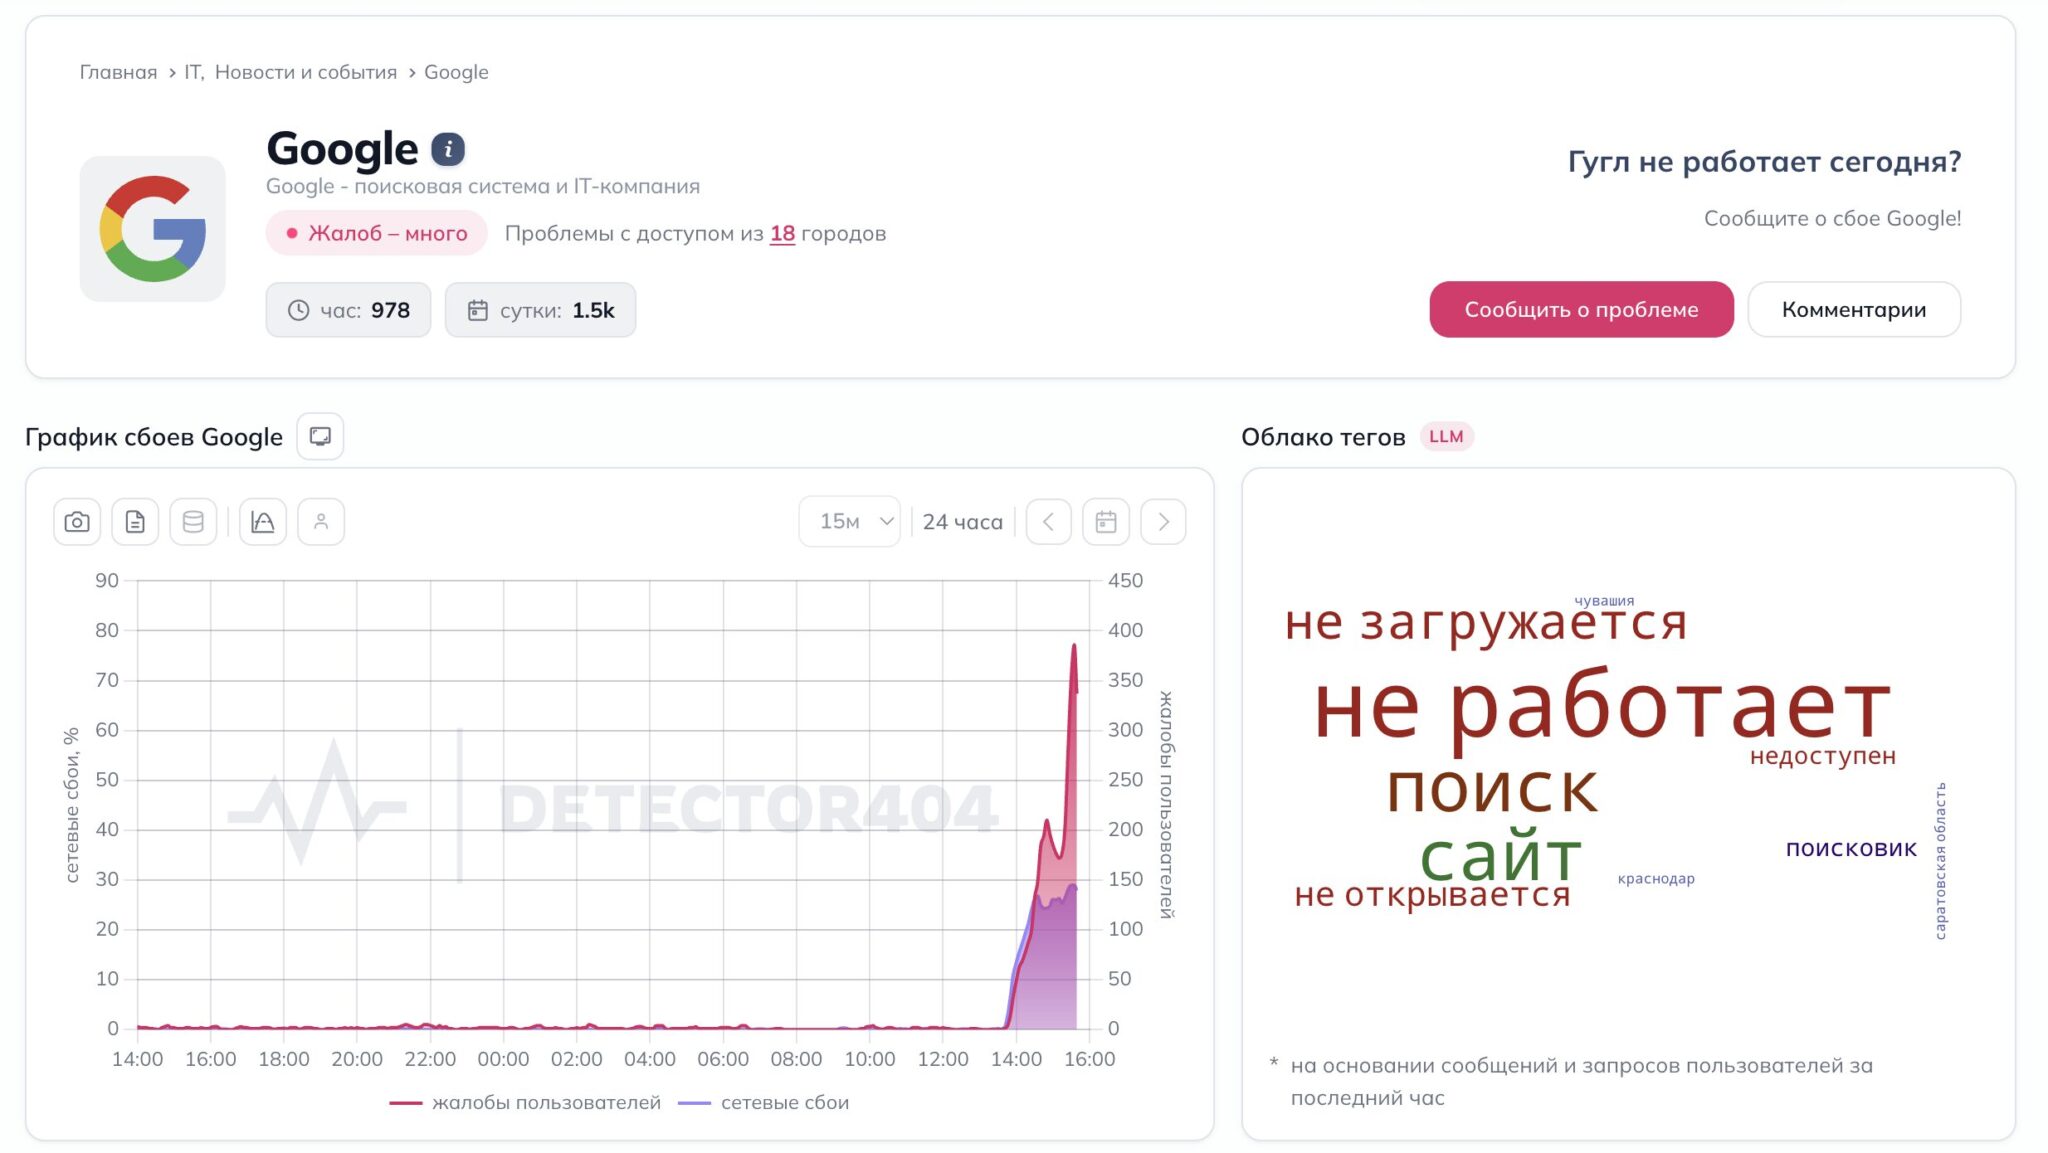This screenshot has height=1153, width=2048.
Task: Click the Google title heading
Action: pyautogui.click(x=342, y=150)
